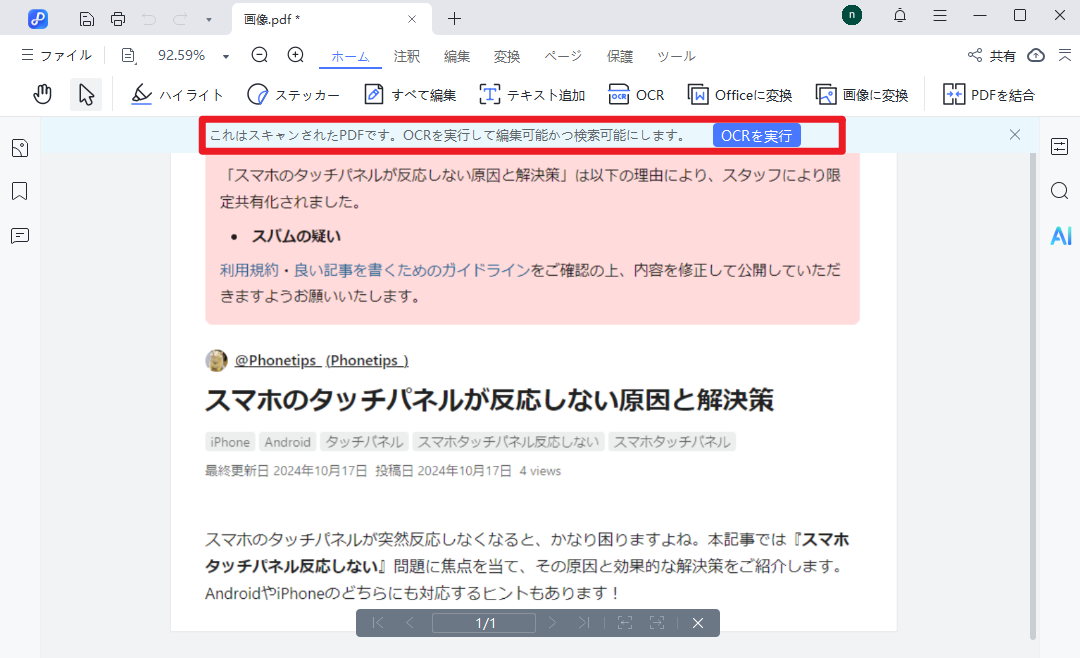Zoom out with the minus icon
Screen dimensions: 1080x658
(260, 55)
